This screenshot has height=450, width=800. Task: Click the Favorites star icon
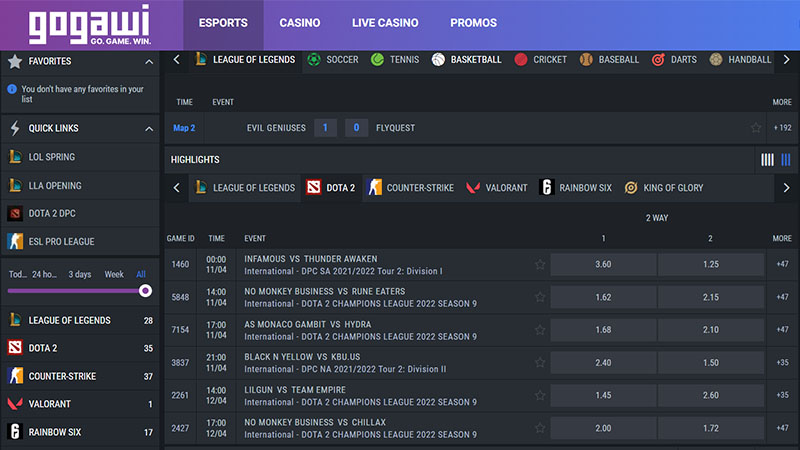pyautogui.click(x=15, y=61)
